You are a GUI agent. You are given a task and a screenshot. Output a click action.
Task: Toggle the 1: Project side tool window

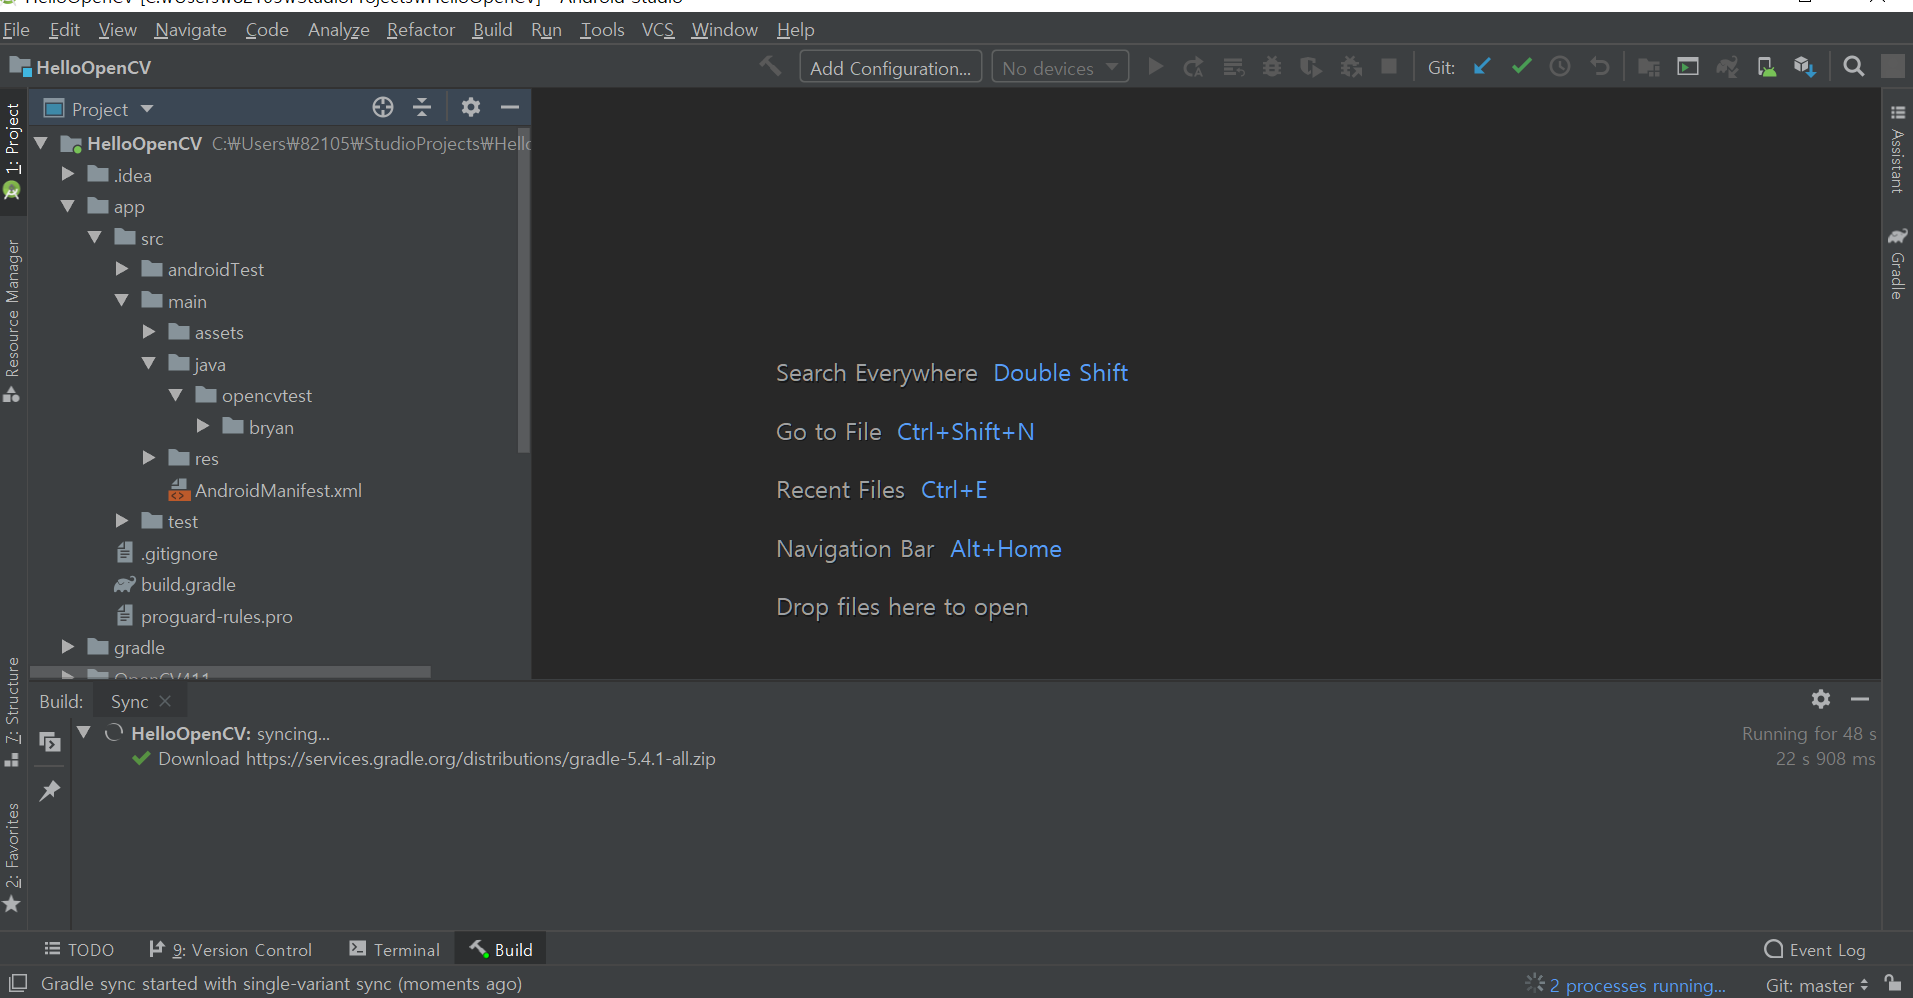(x=12, y=150)
